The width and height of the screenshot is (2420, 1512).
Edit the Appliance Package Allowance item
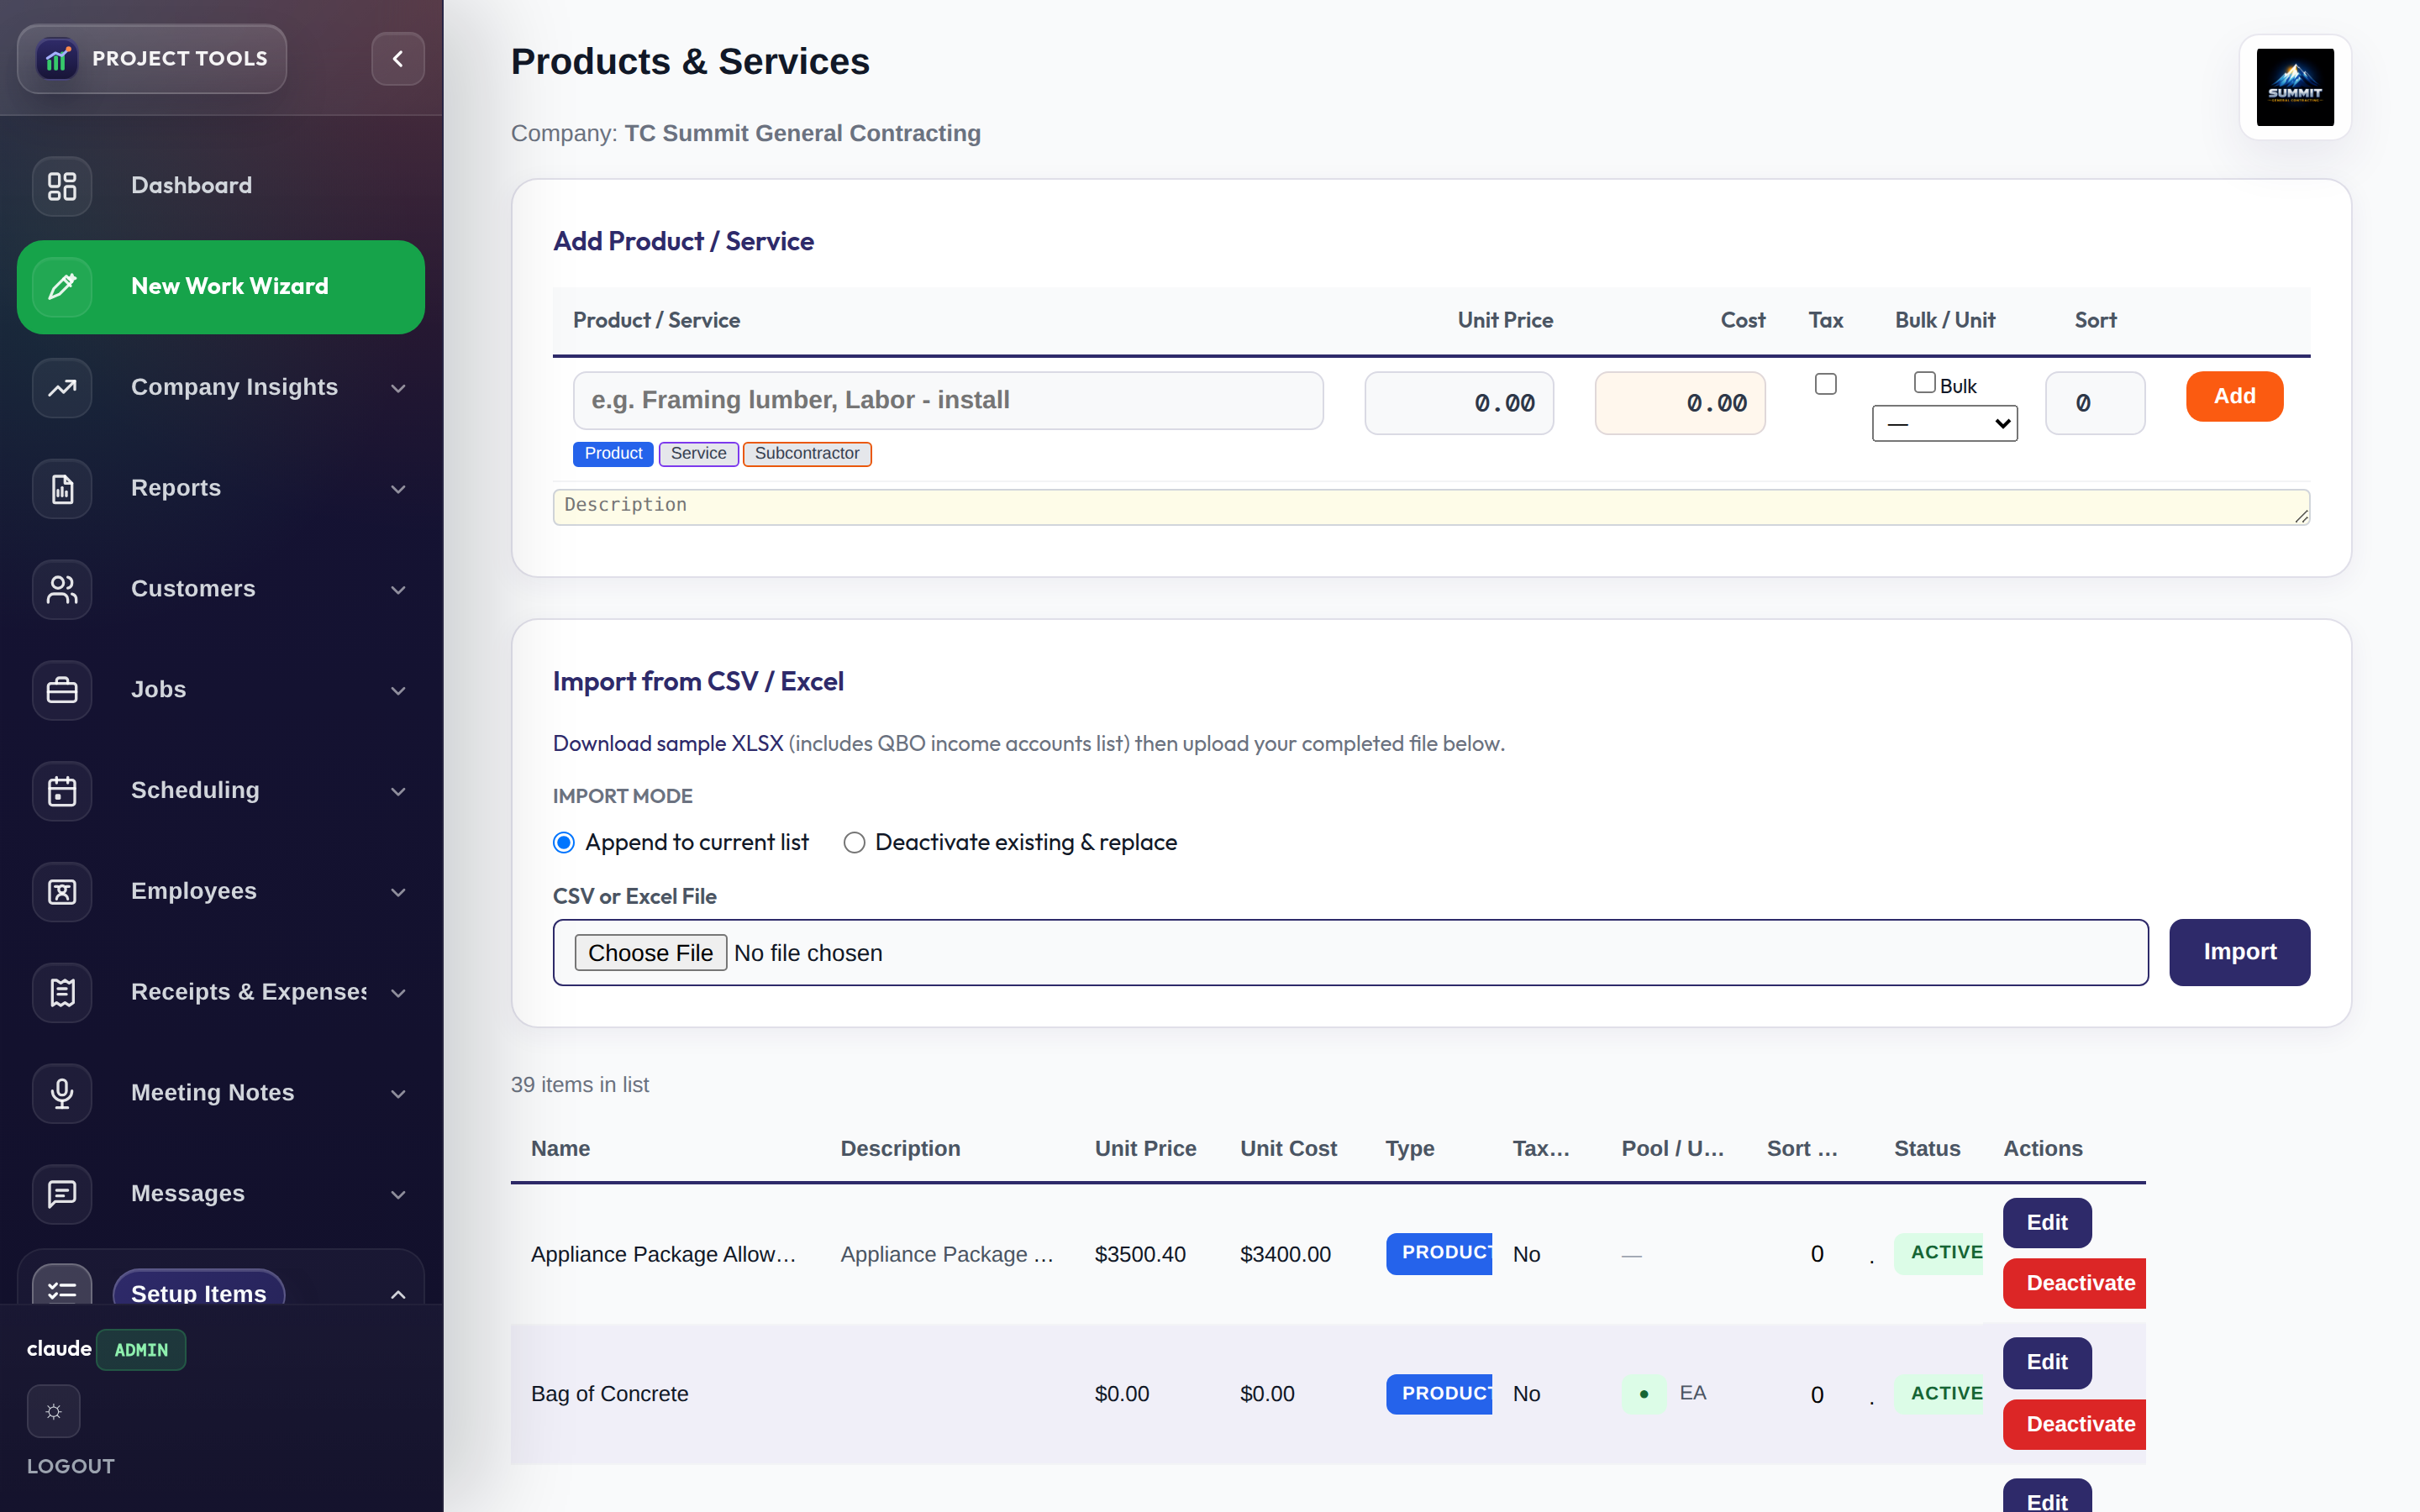coord(2047,1223)
